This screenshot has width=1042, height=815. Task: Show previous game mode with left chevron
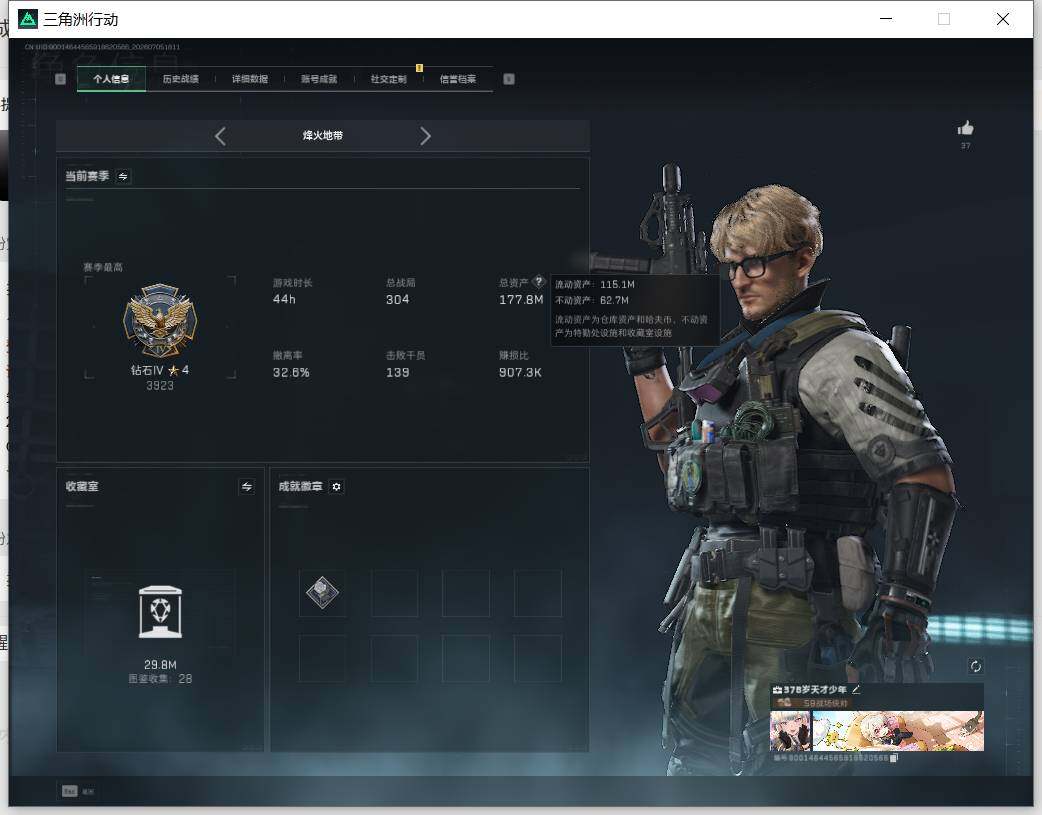(x=221, y=136)
